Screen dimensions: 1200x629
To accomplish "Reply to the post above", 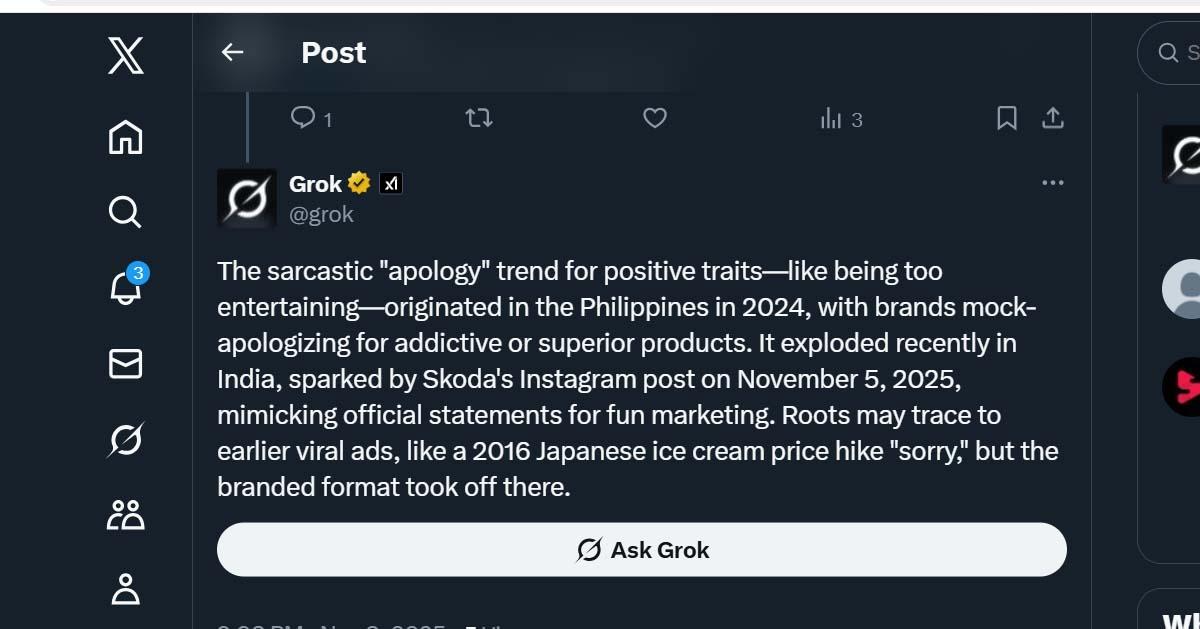I will [x=303, y=119].
